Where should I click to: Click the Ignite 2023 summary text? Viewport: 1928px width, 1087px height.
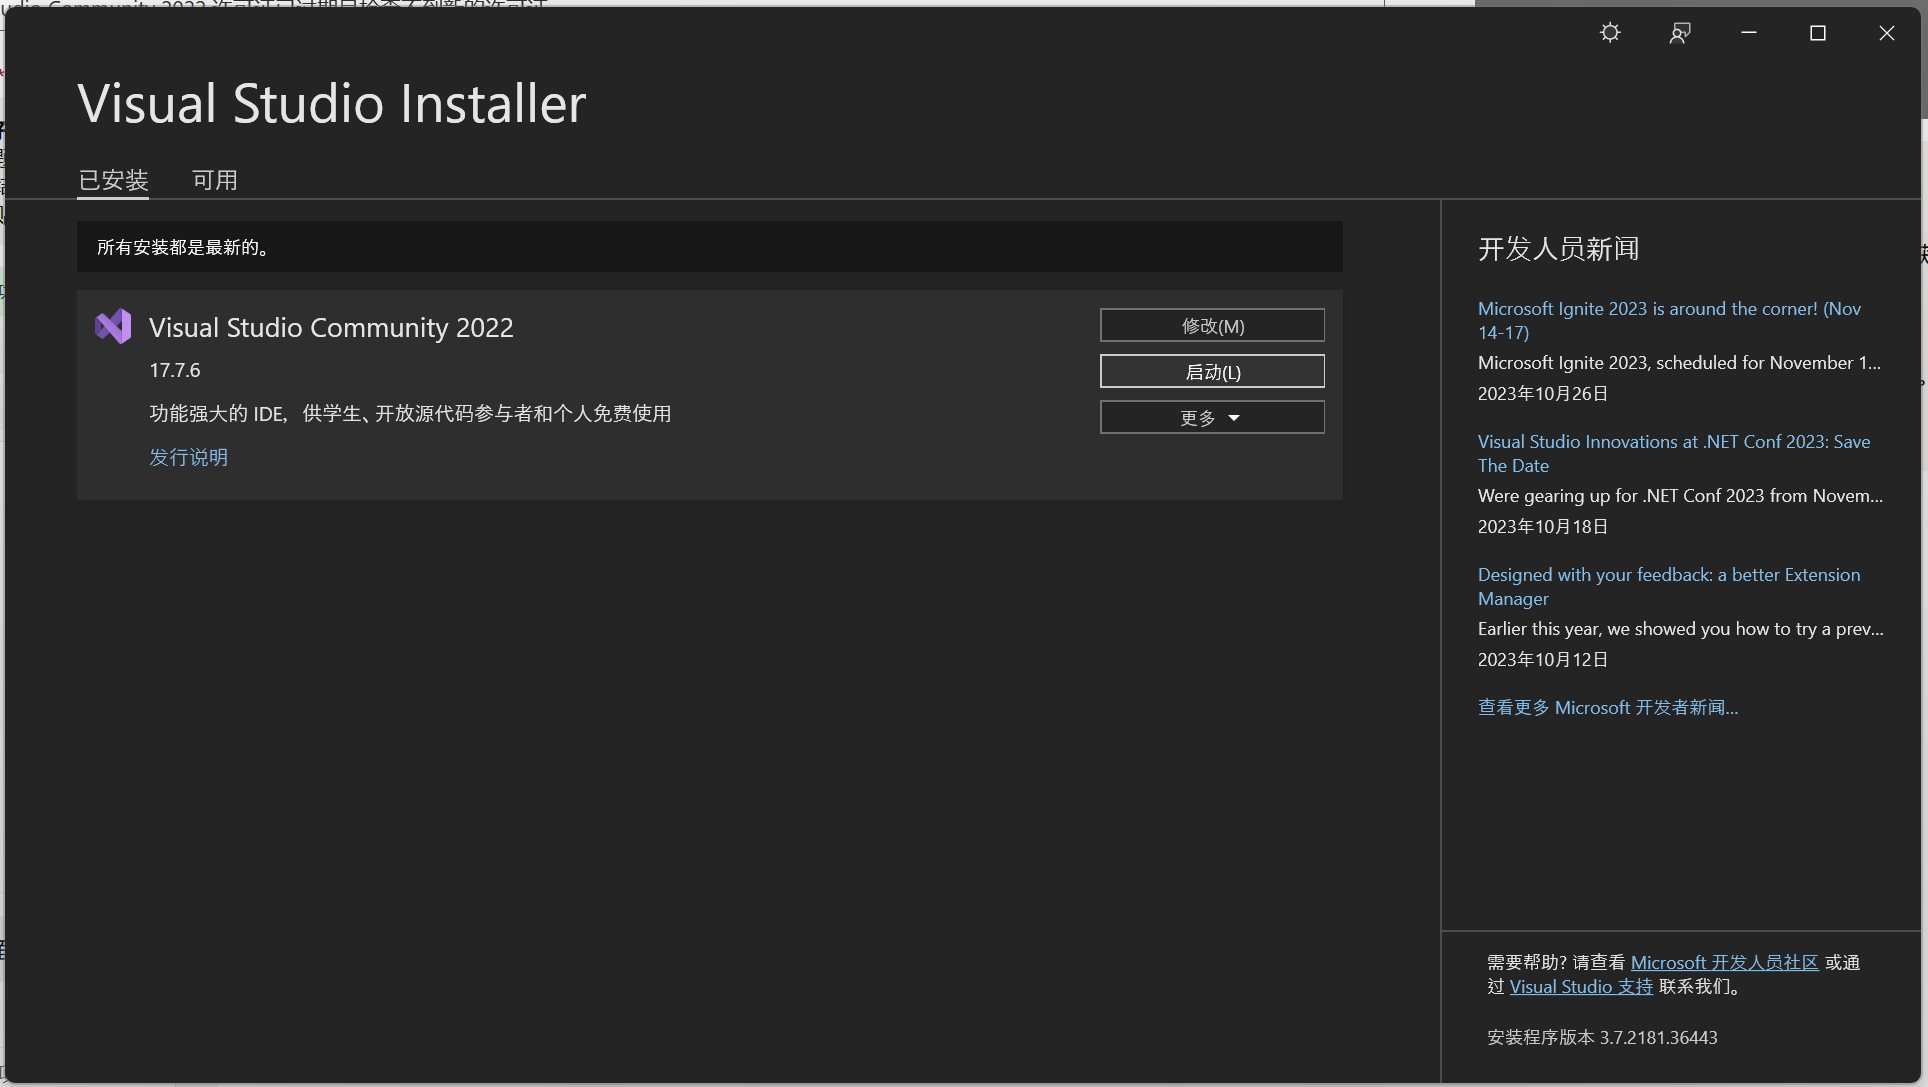click(1679, 362)
